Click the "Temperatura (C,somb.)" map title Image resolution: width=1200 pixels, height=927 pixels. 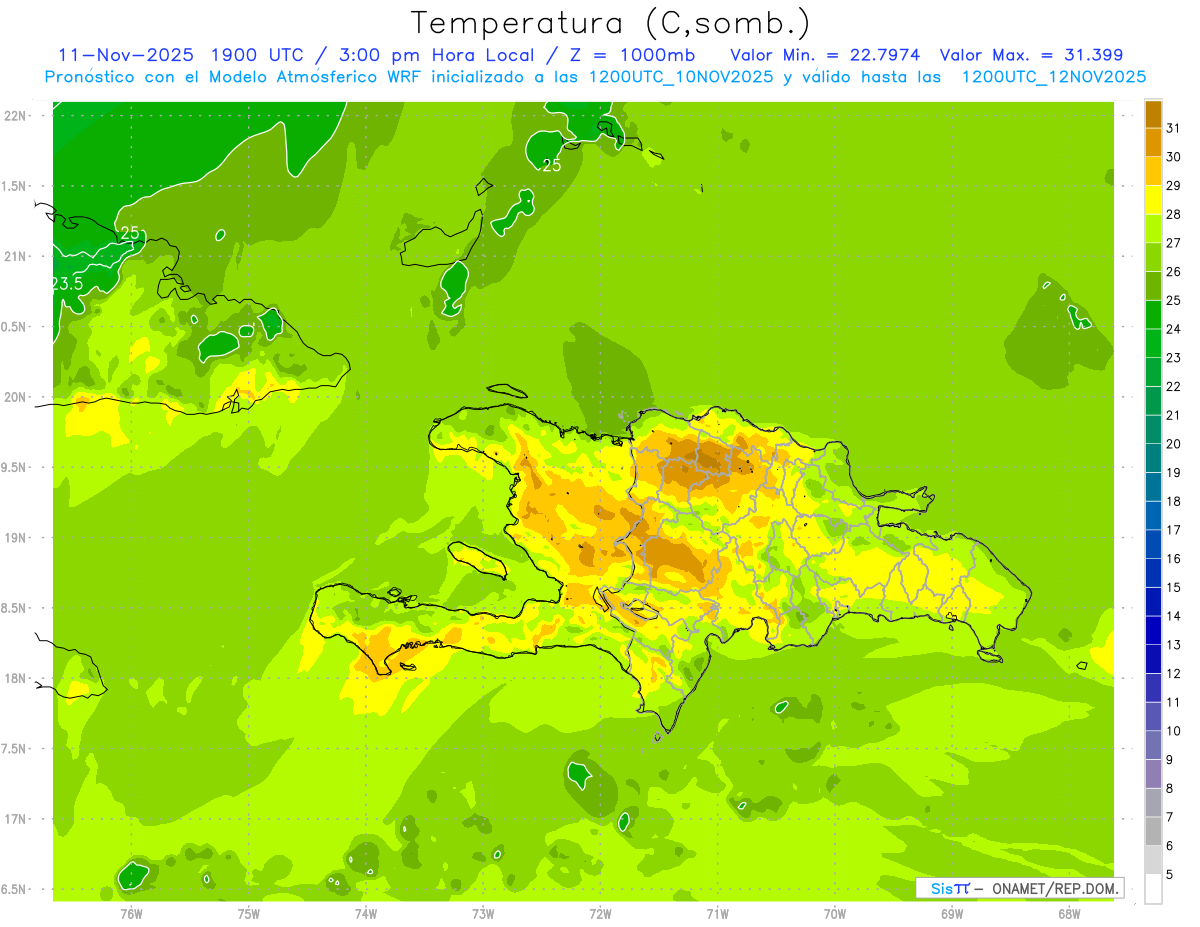pos(610,23)
